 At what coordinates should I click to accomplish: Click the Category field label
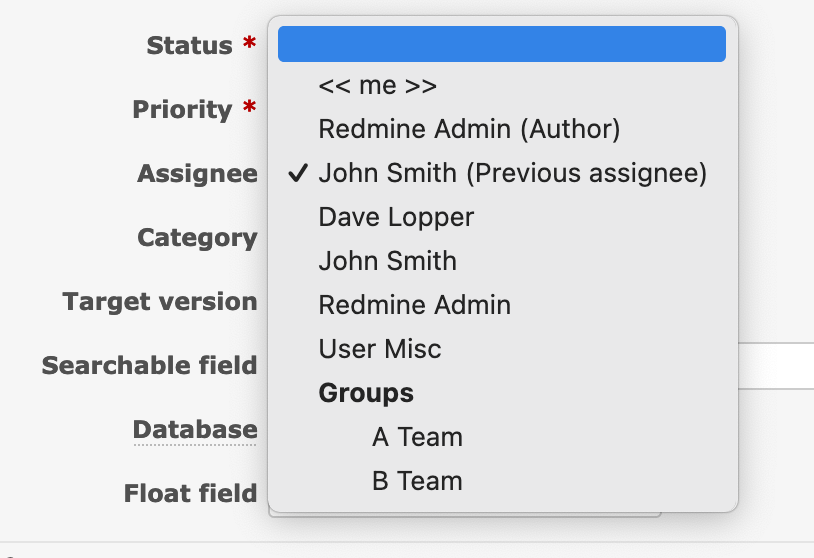click(x=197, y=238)
